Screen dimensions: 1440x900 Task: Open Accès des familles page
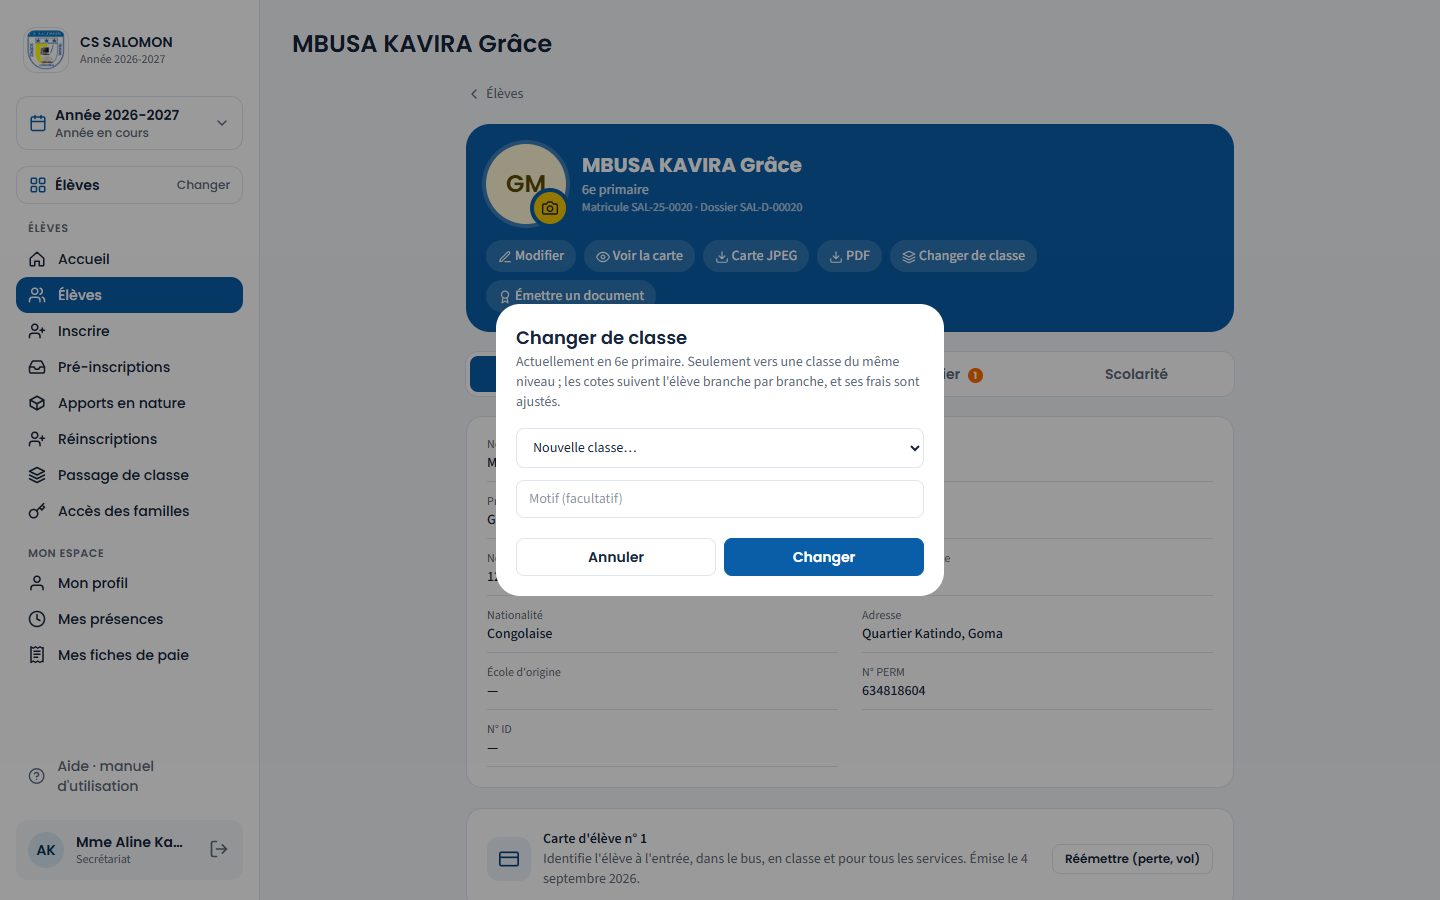pos(129,511)
